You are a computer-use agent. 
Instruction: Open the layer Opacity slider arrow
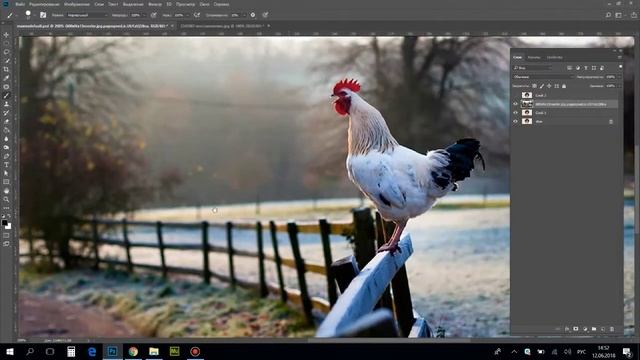click(x=620, y=77)
